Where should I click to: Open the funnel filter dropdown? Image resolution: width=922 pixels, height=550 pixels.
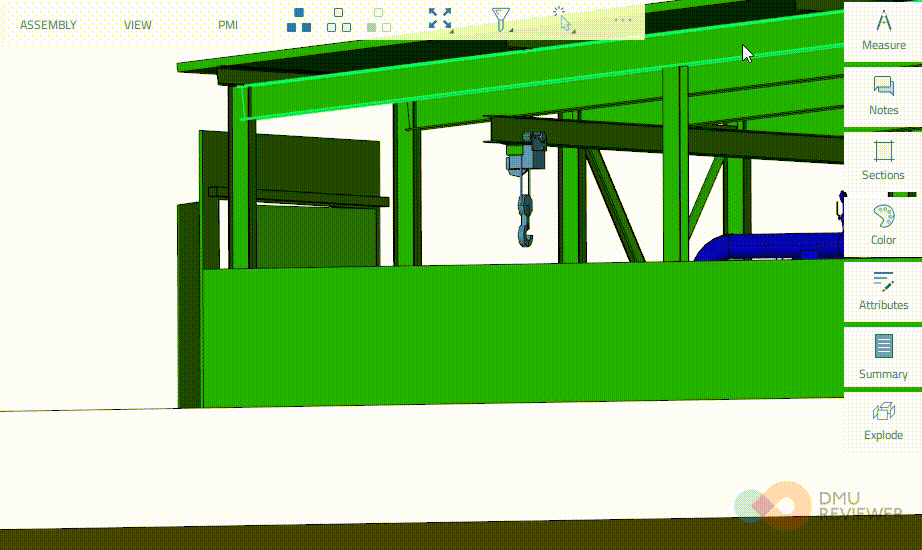[502, 20]
